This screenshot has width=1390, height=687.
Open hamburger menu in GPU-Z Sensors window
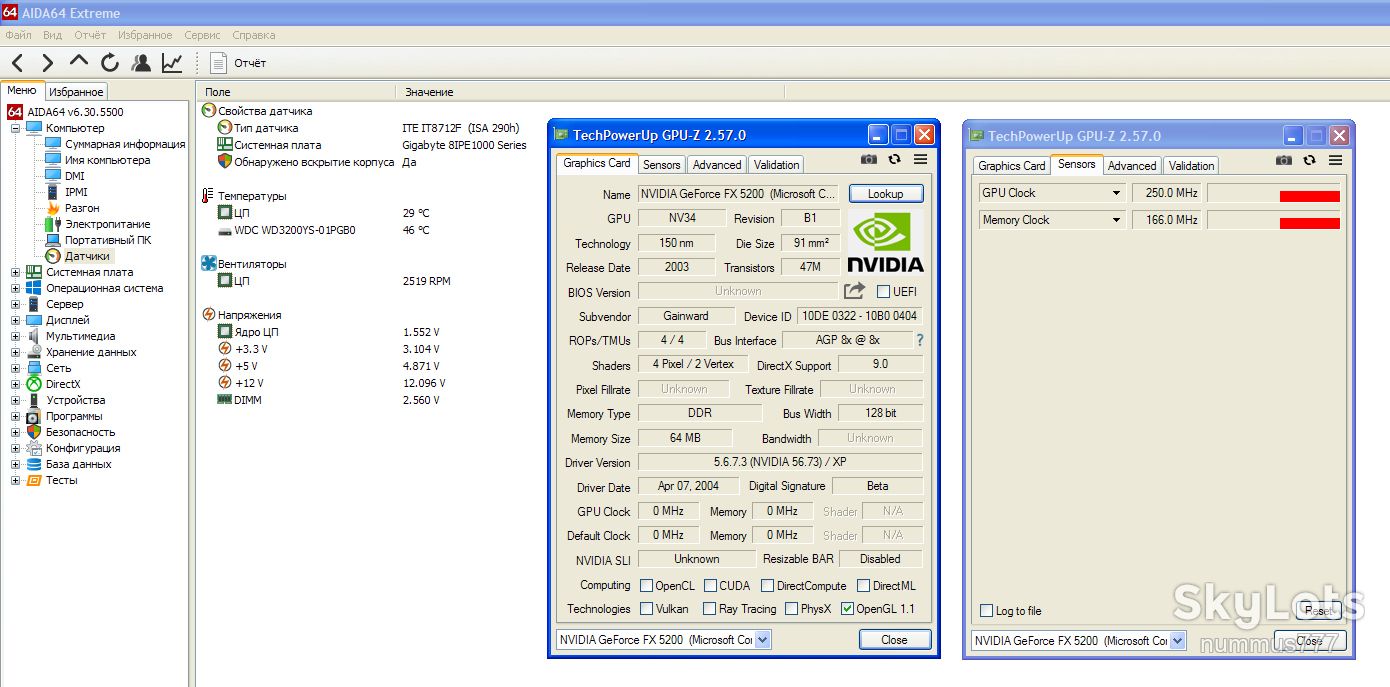pyautogui.click(x=1335, y=160)
